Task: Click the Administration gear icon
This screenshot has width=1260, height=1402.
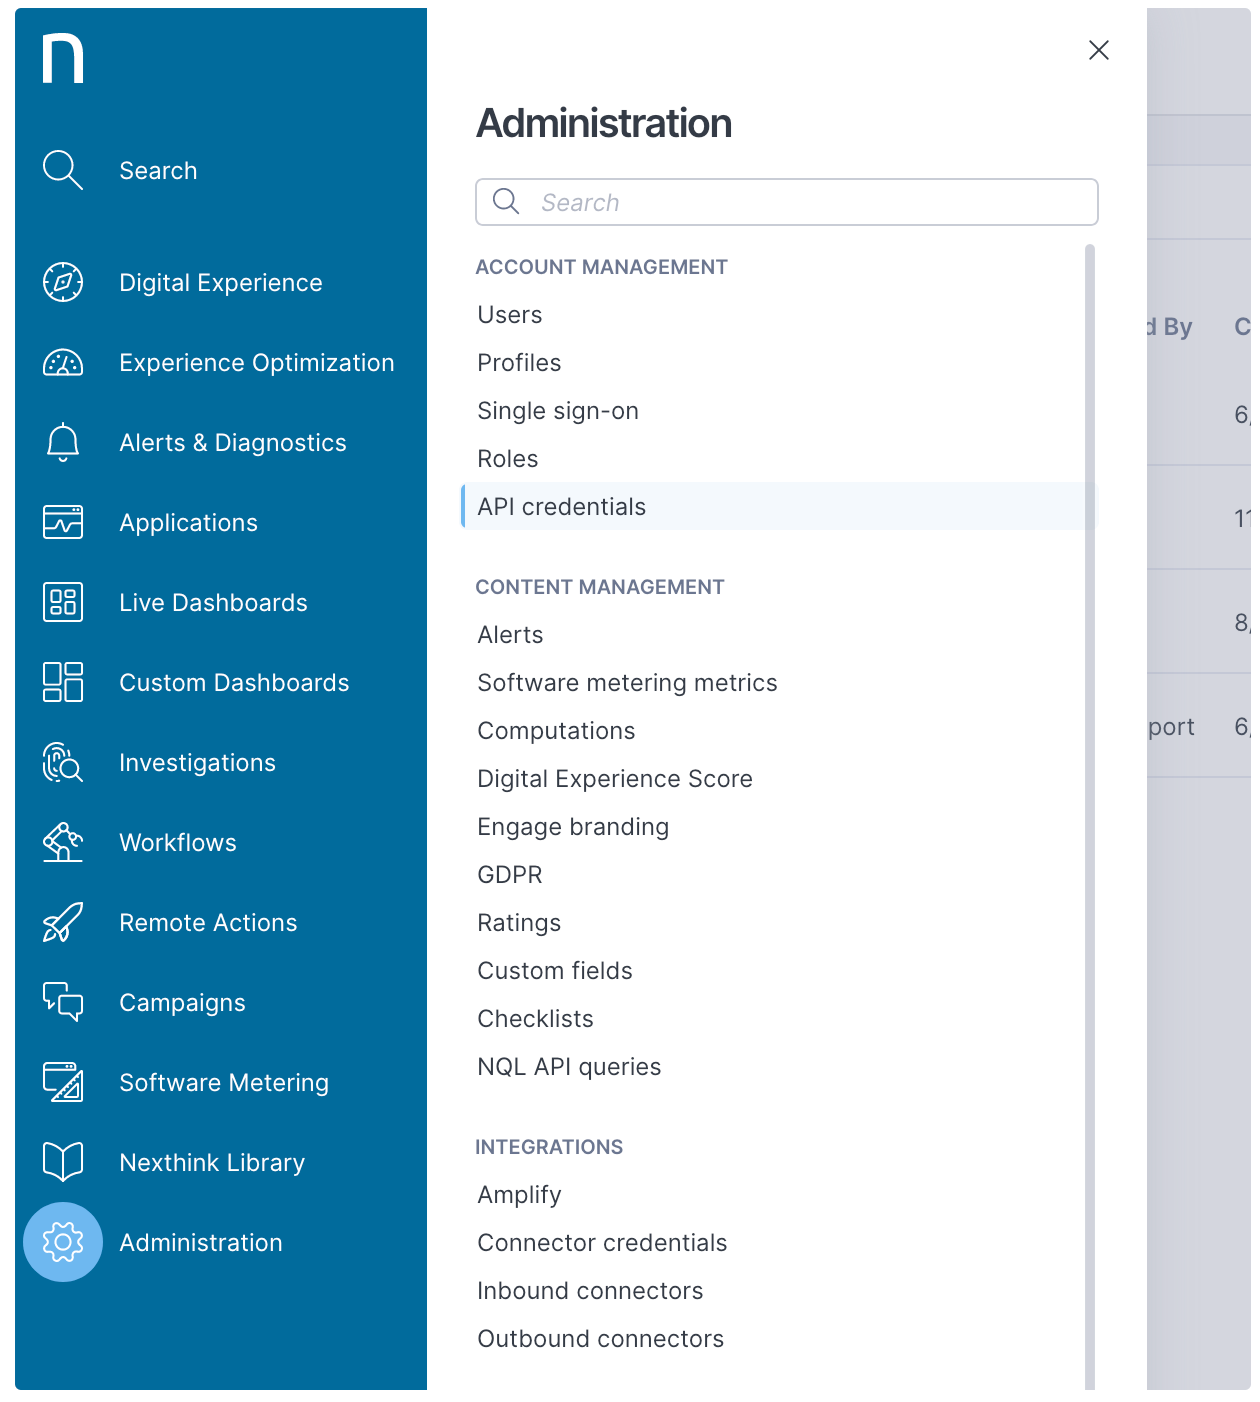Action: 62,1242
